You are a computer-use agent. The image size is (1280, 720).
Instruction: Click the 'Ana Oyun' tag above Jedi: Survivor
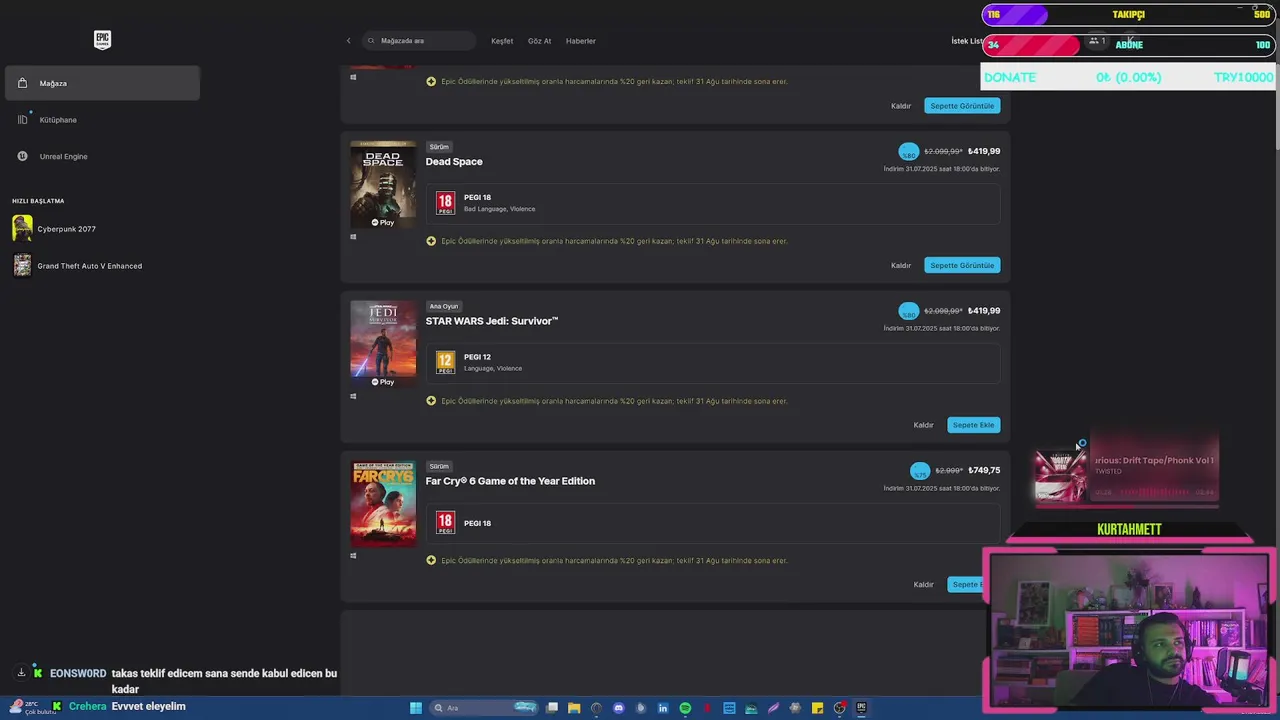click(443, 306)
